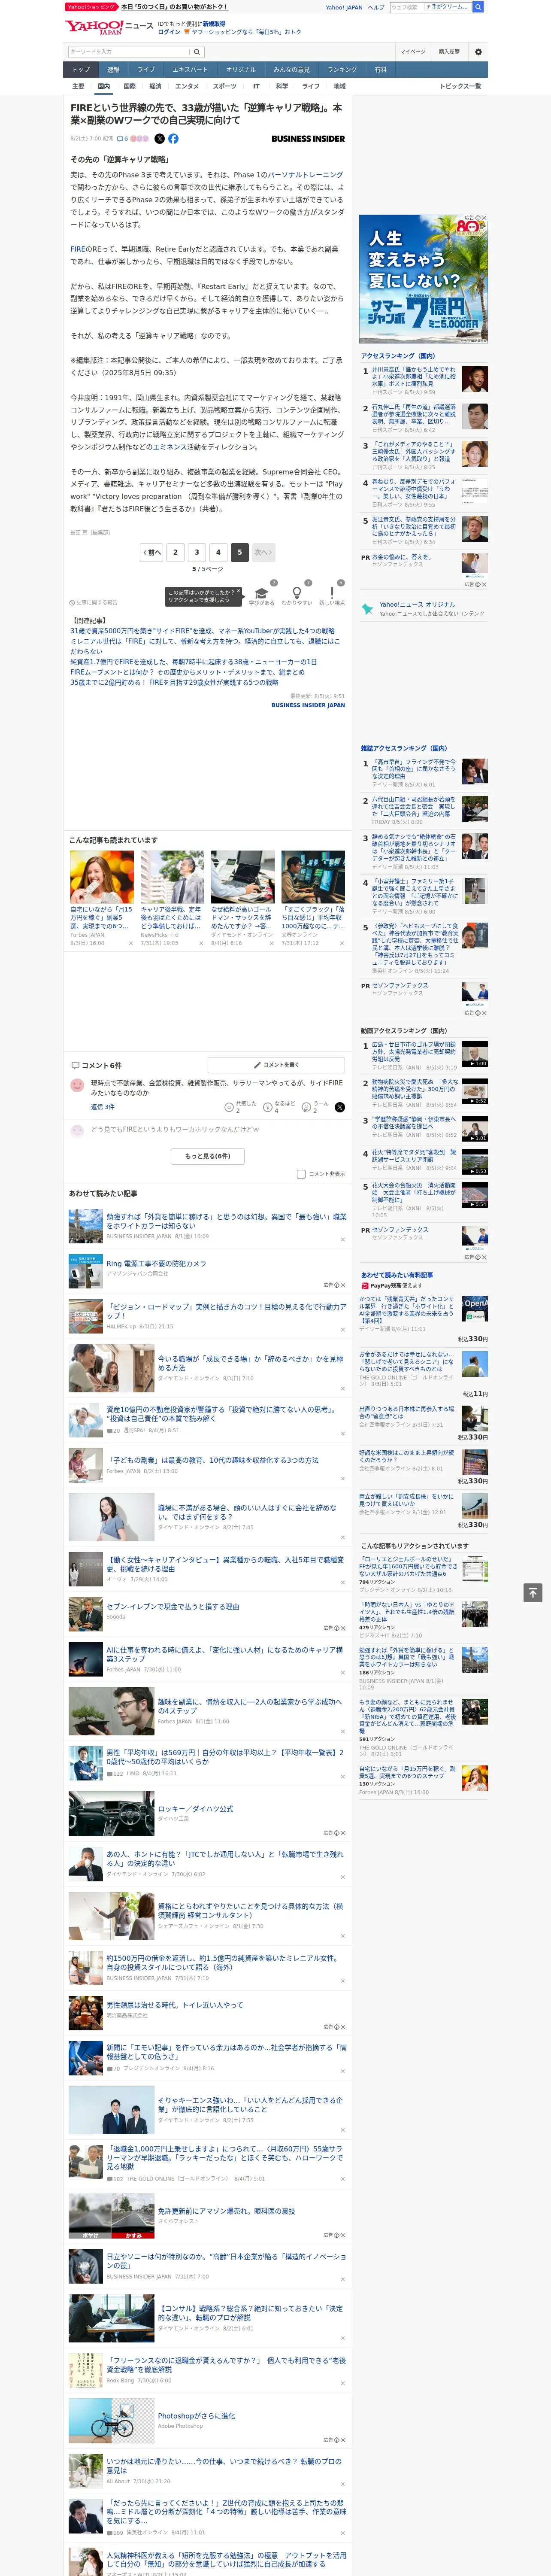Viewport: 551px width, 2576px height.
Task: Click the keyword search magnifier icon
Action: point(197,52)
